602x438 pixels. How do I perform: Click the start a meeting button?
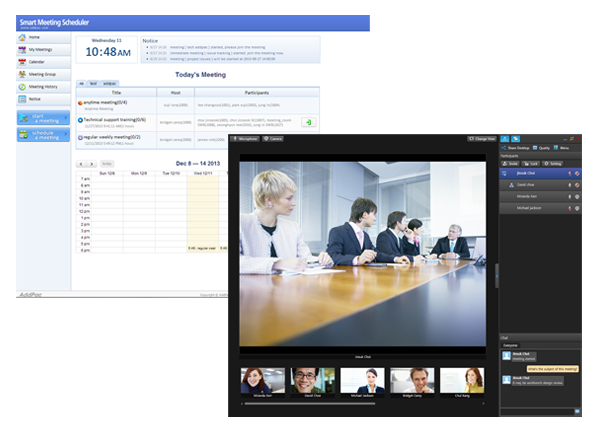pos(43,118)
